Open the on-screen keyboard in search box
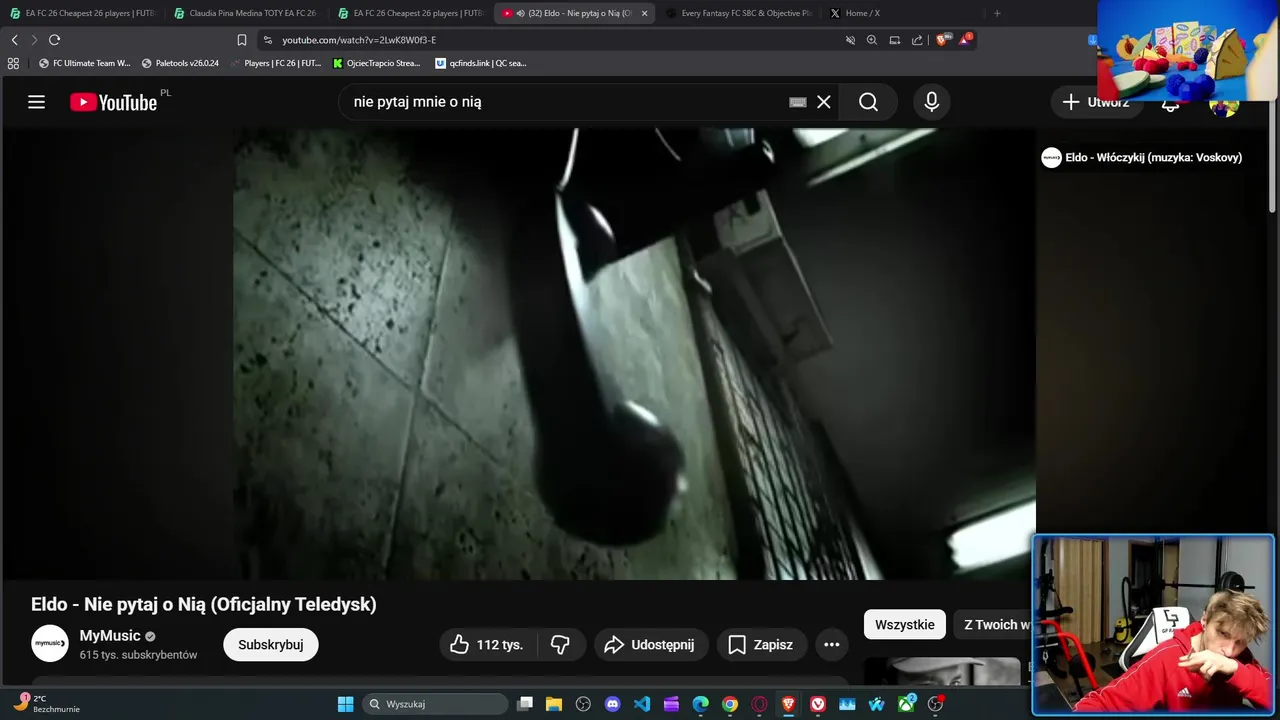The height and width of the screenshot is (720, 1280). 798,102
